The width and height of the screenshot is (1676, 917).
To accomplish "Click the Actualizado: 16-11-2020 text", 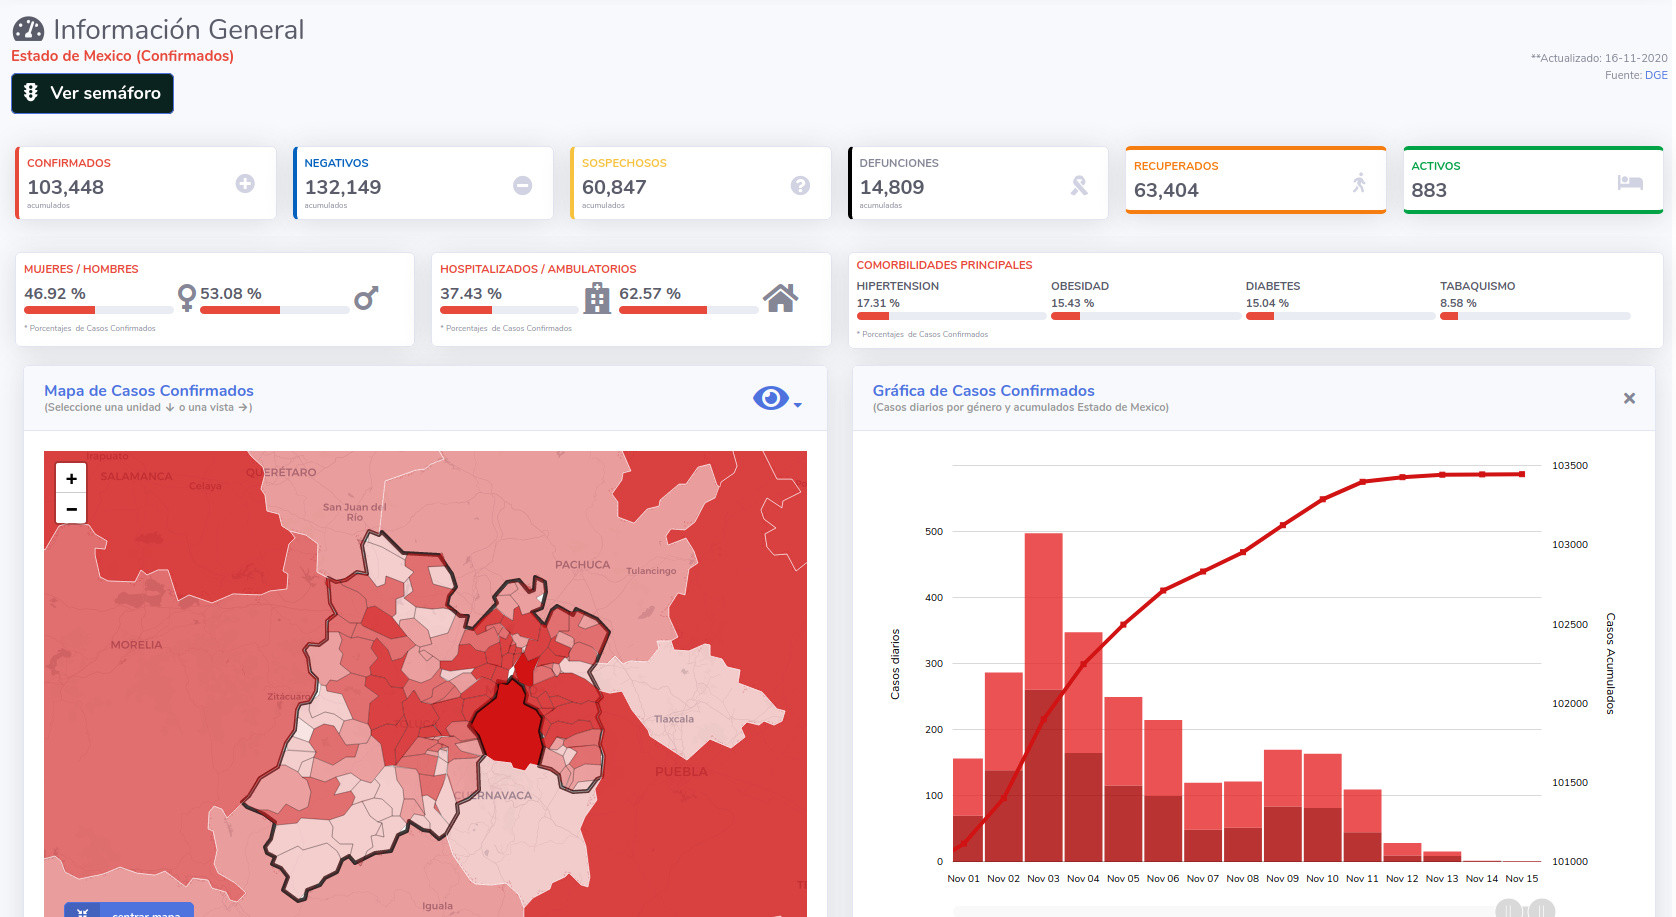I will coord(1599,58).
